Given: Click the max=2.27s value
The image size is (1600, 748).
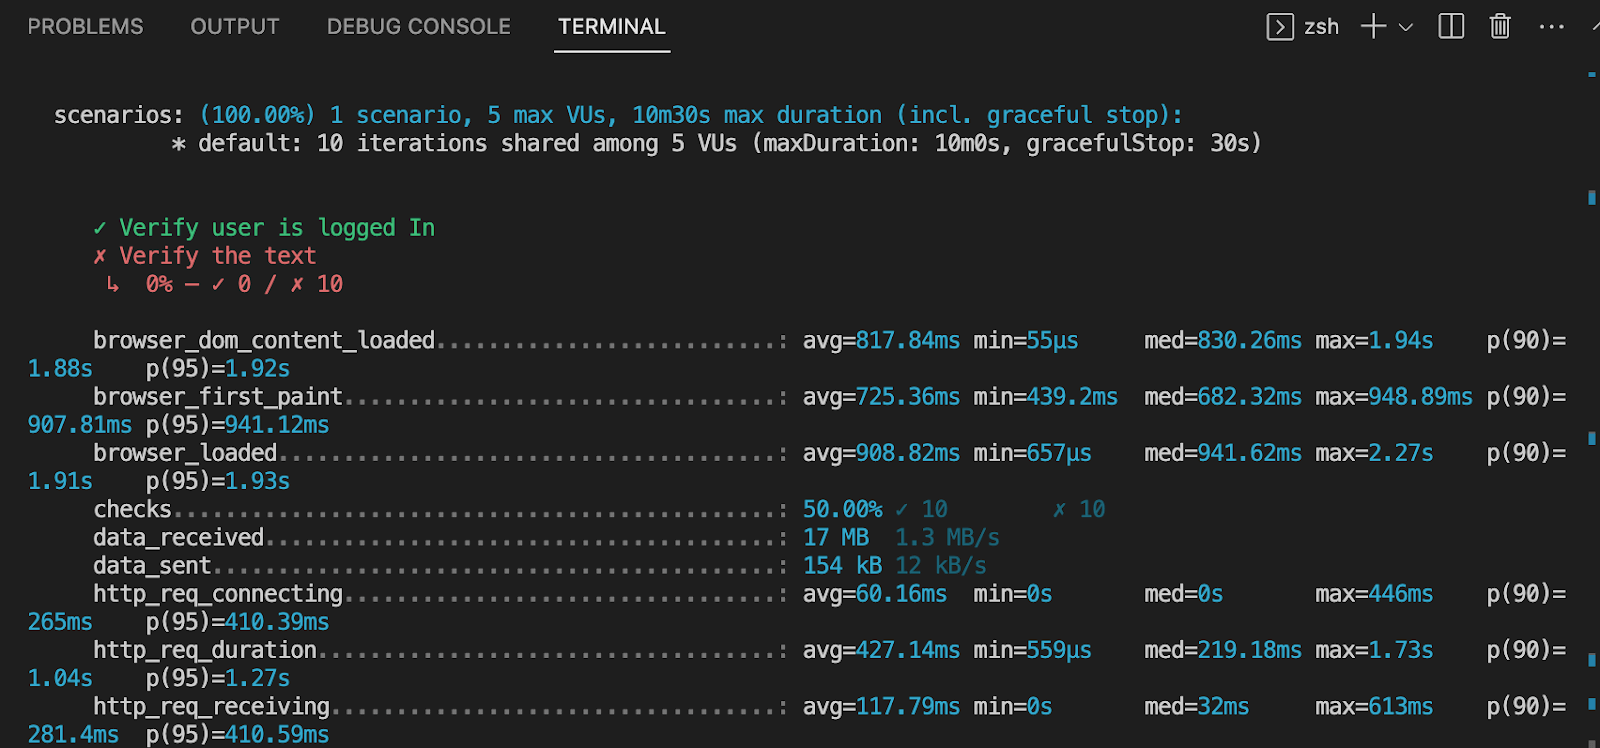Looking at the screenshot, I should tap(1374, 453).
